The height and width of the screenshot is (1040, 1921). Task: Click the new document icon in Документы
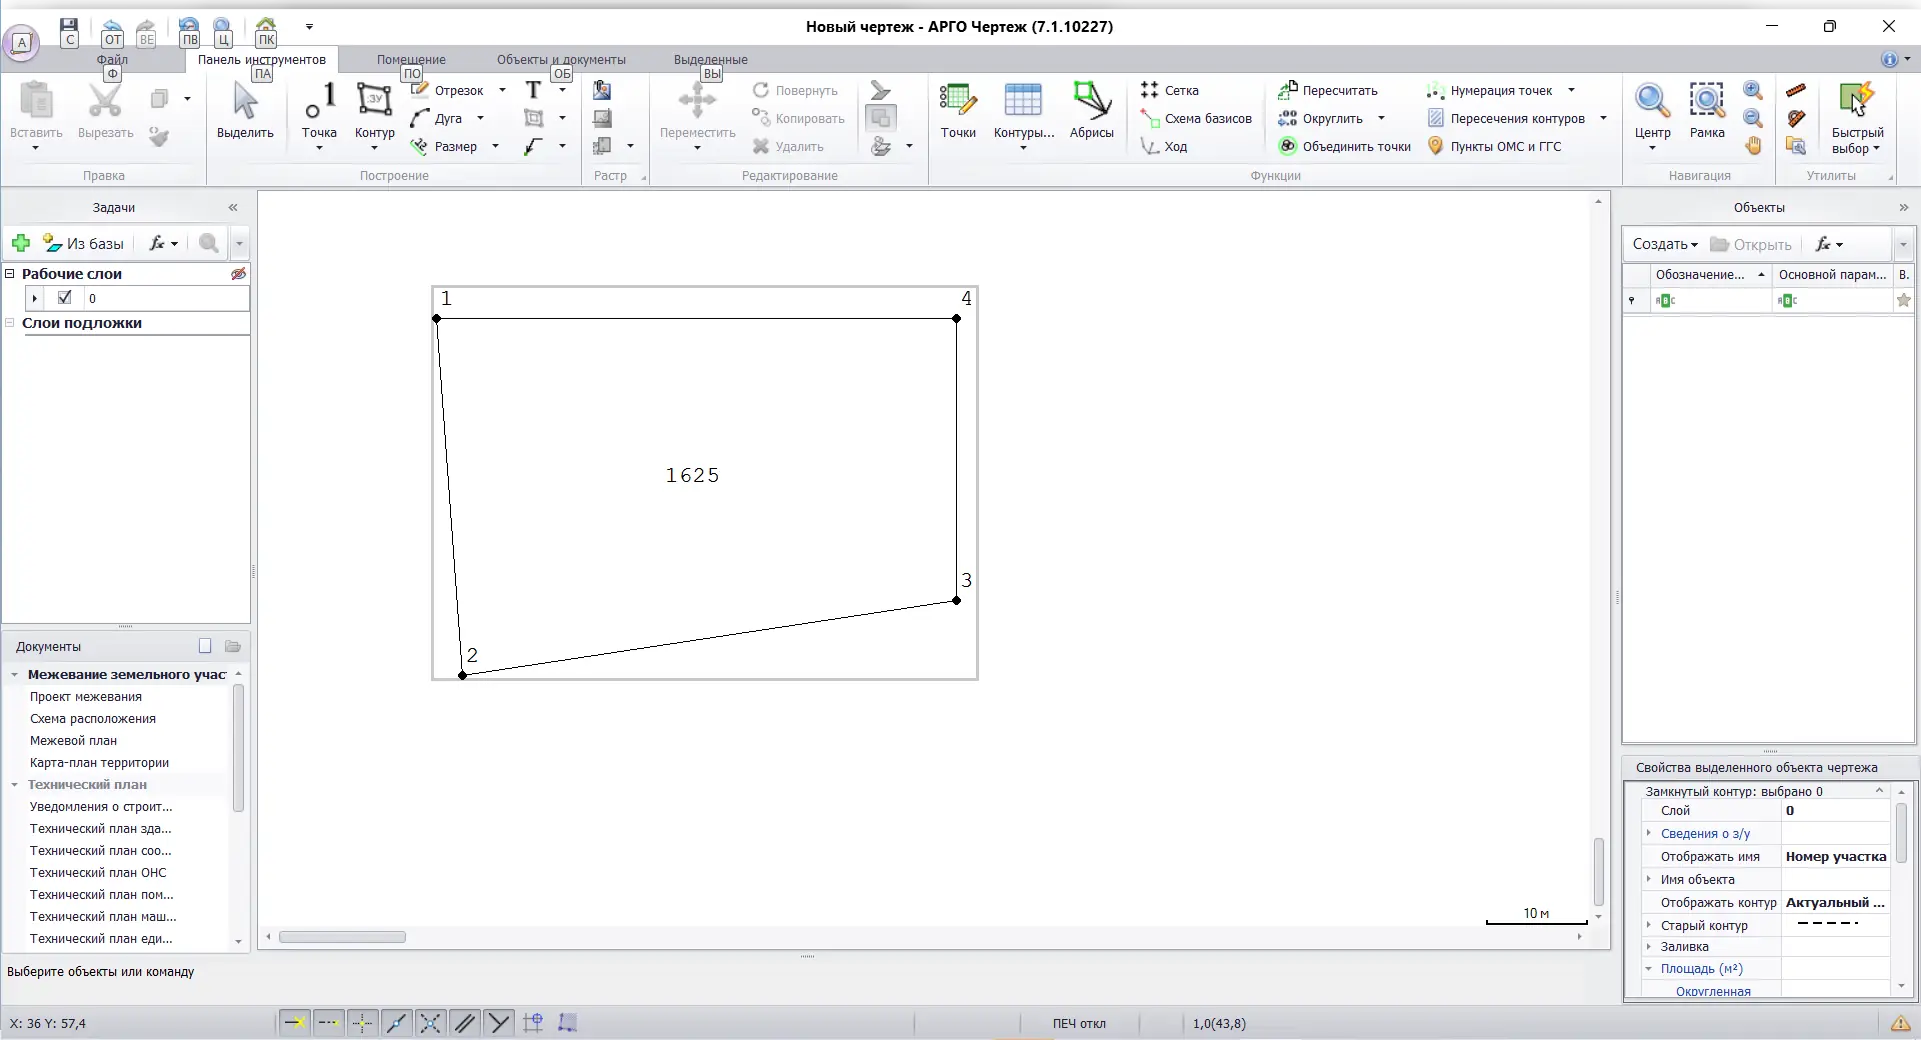(205, 646)
